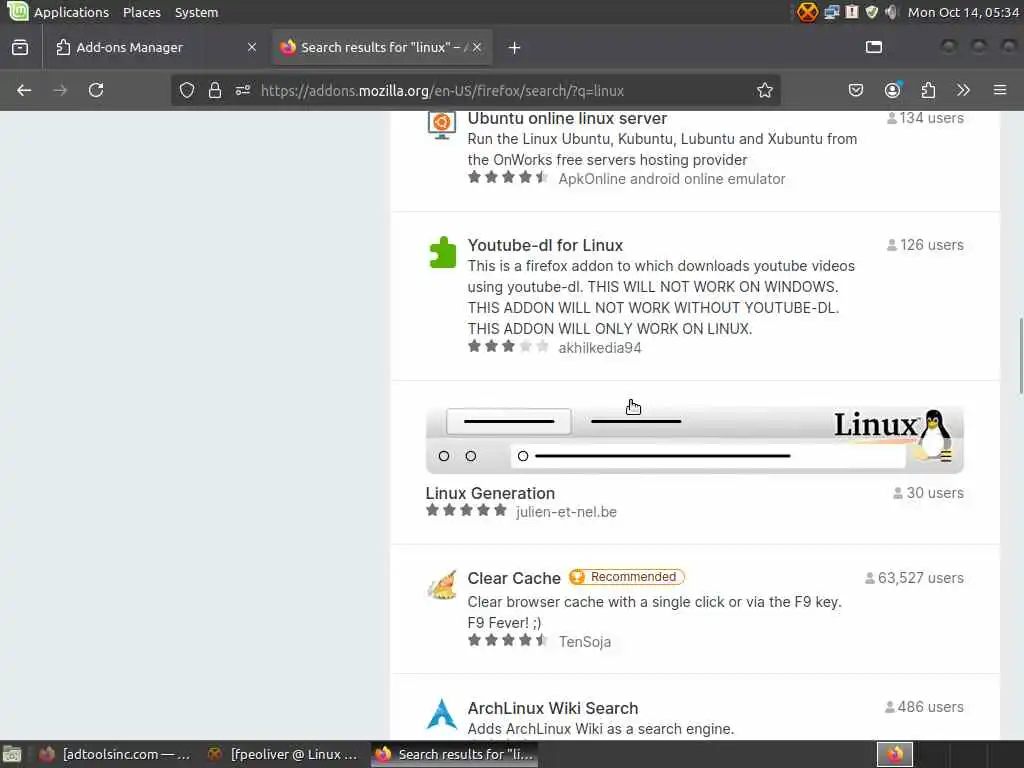
Task: Switch to fpeoliver @ Linux taskbar window
Action: click(283, 754)
